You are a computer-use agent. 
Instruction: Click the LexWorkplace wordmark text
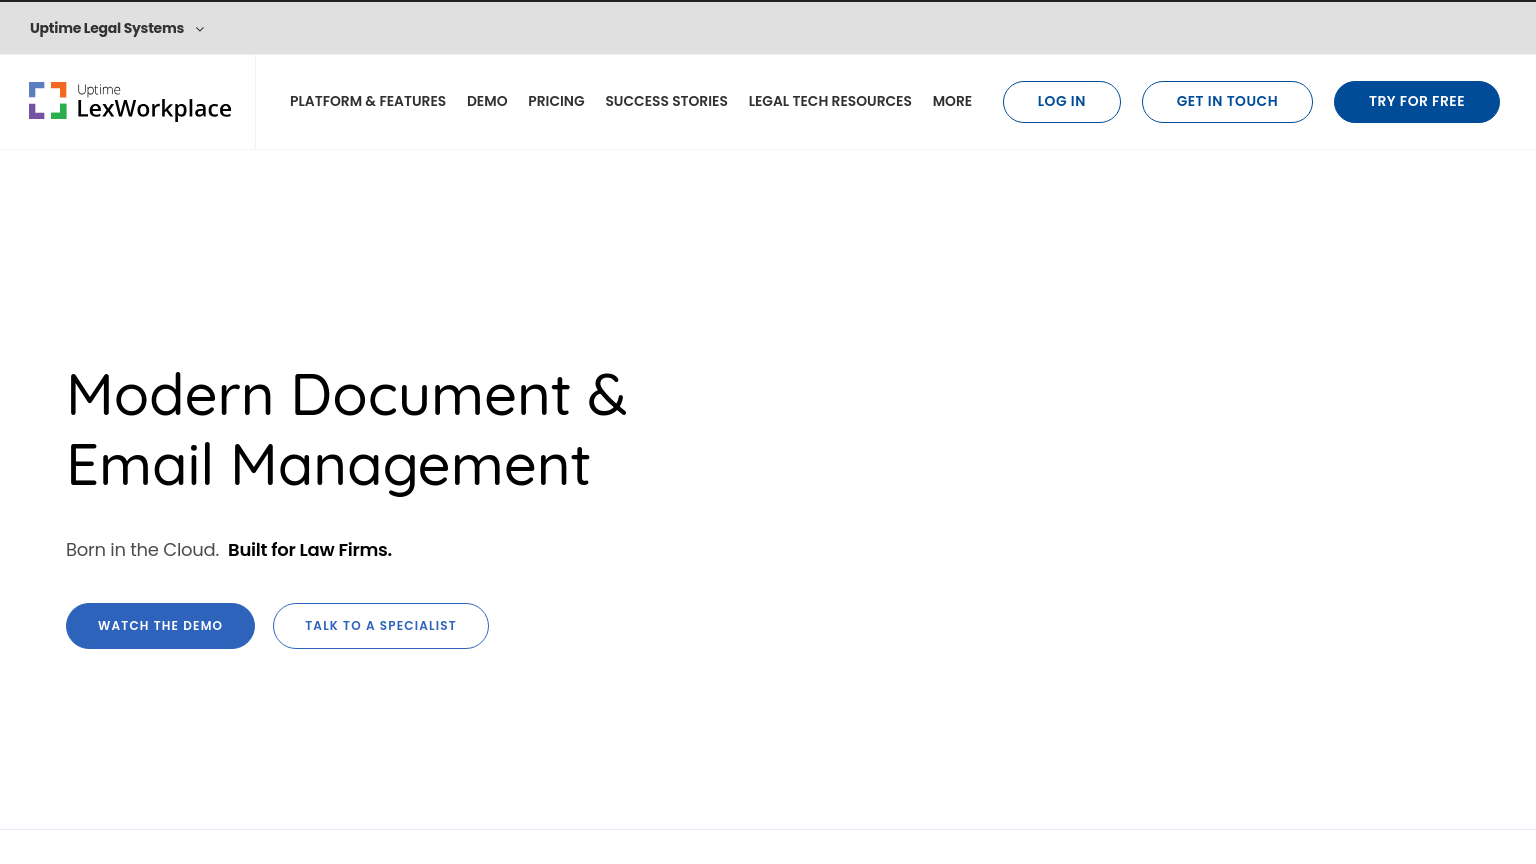tap(154, 109)
